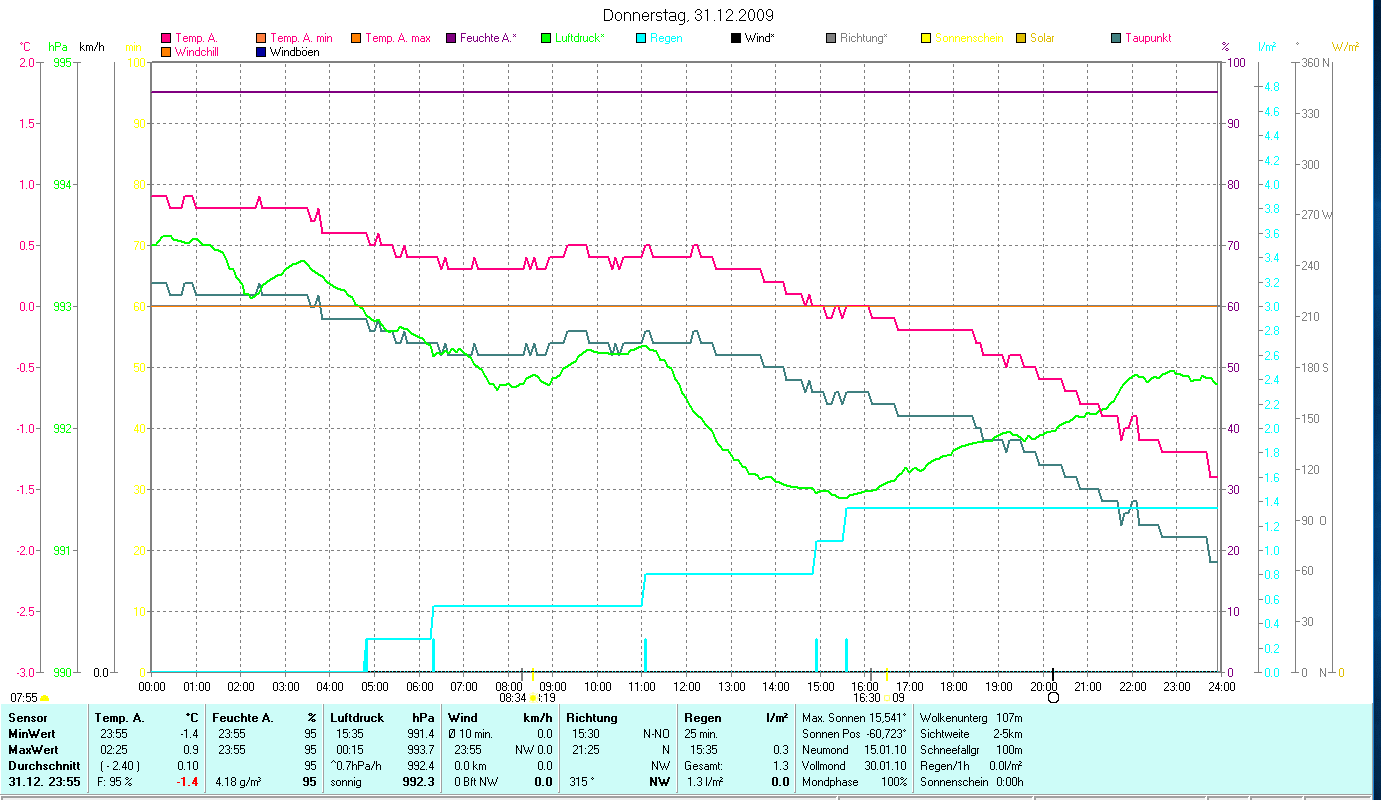
Task: Click the Taupunkt legend label
Action: click(x=1148, y=39)
